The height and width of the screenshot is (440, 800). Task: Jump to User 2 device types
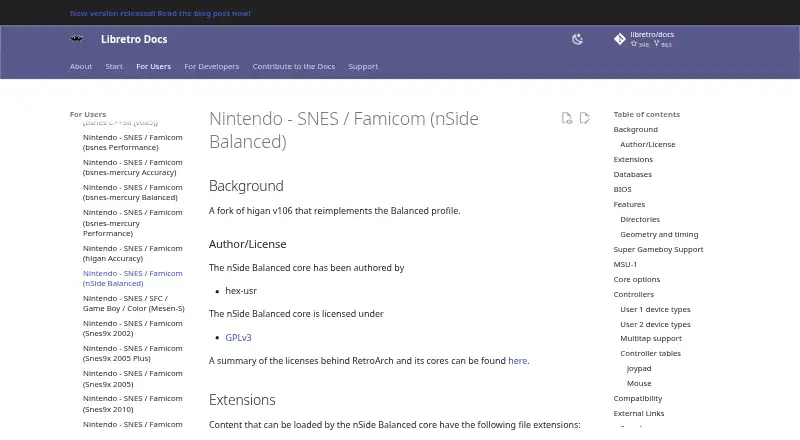click(x=655, y=325)
